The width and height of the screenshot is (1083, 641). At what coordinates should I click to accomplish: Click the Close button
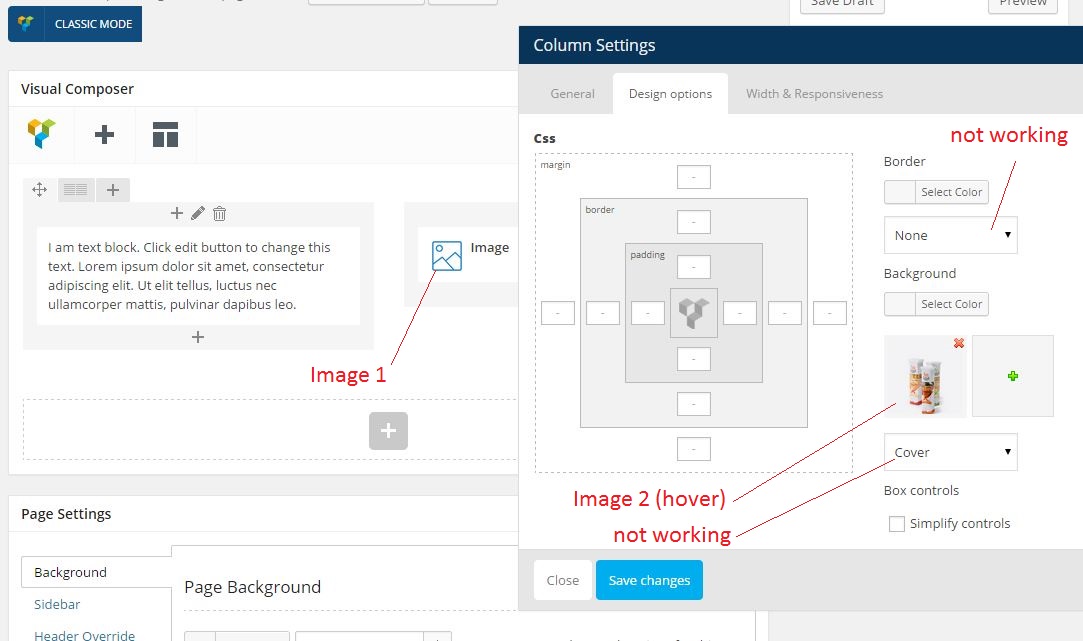tap(562, 580)
